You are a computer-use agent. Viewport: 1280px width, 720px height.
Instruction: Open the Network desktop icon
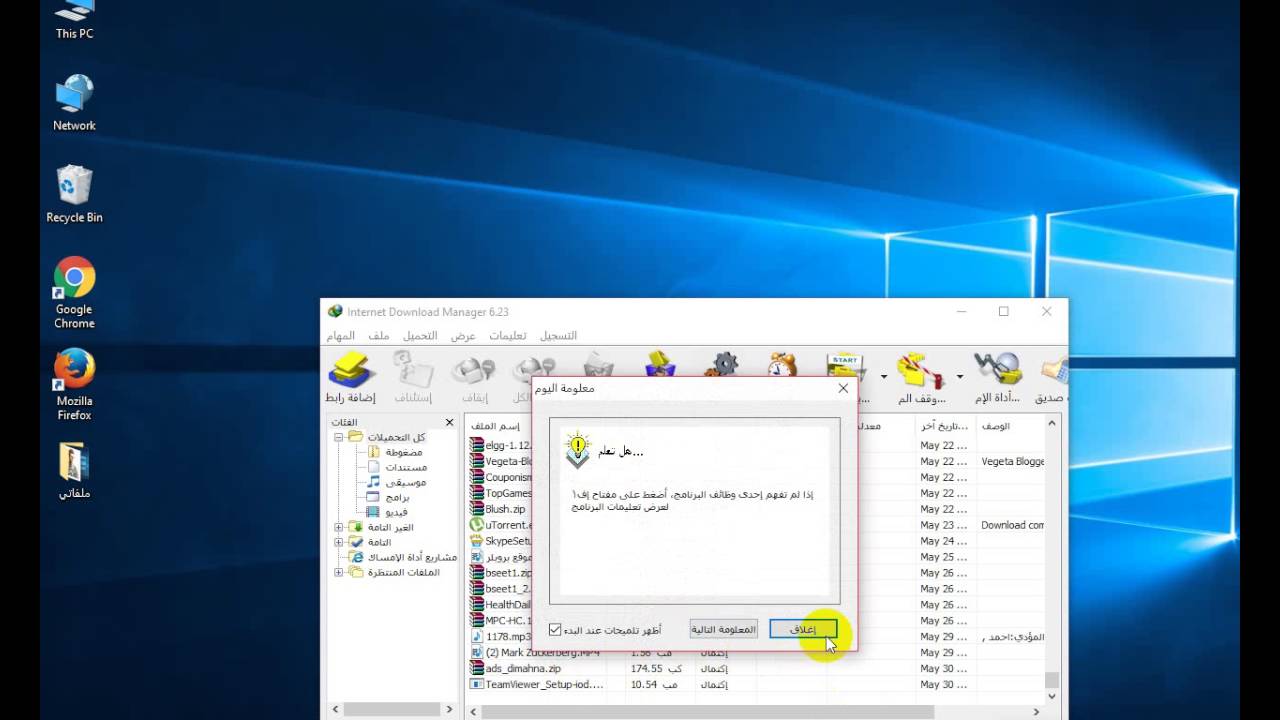[74, 102]
